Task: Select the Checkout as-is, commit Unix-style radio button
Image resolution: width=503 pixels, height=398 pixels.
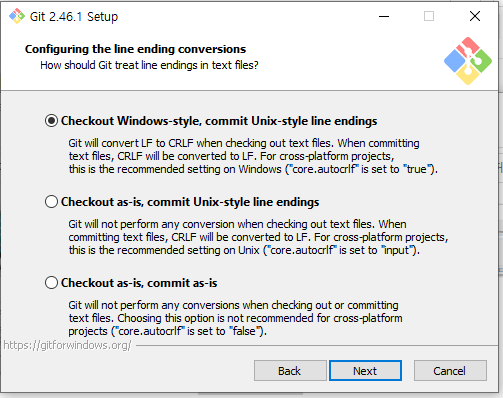Action: [x=51, y=202]
